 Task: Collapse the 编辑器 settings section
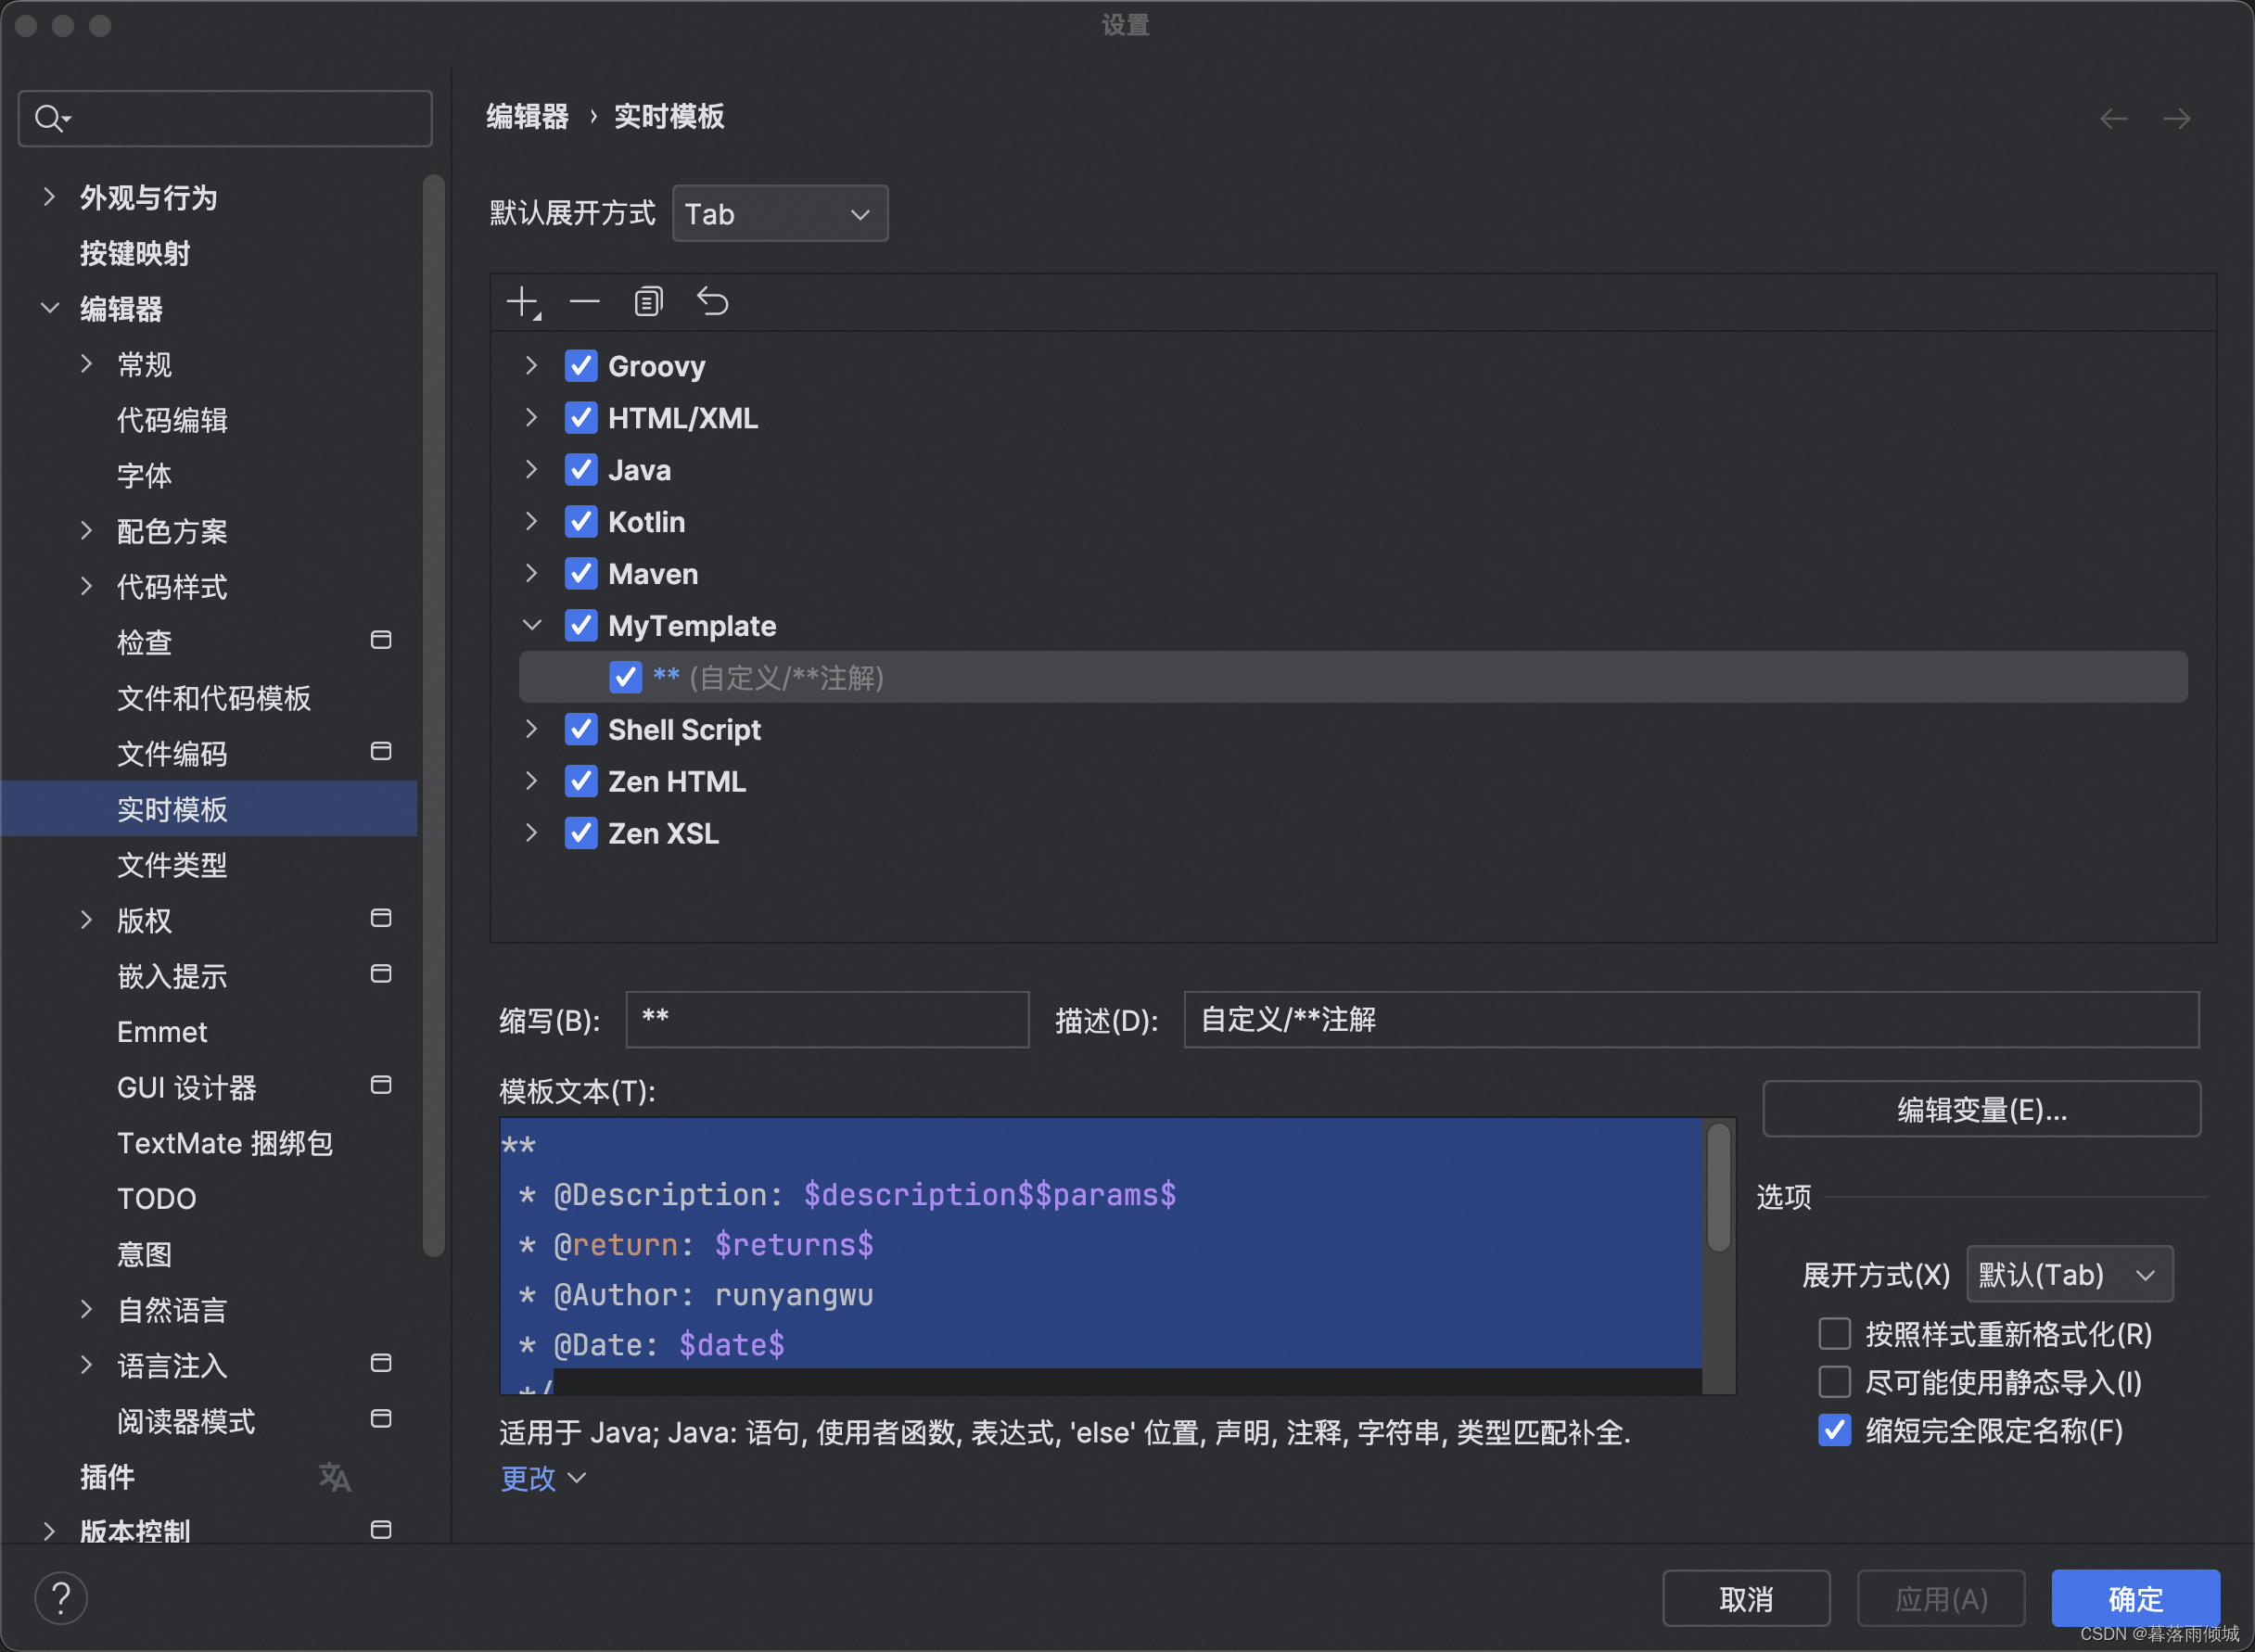pyautogui.click(x=49, y=309)
